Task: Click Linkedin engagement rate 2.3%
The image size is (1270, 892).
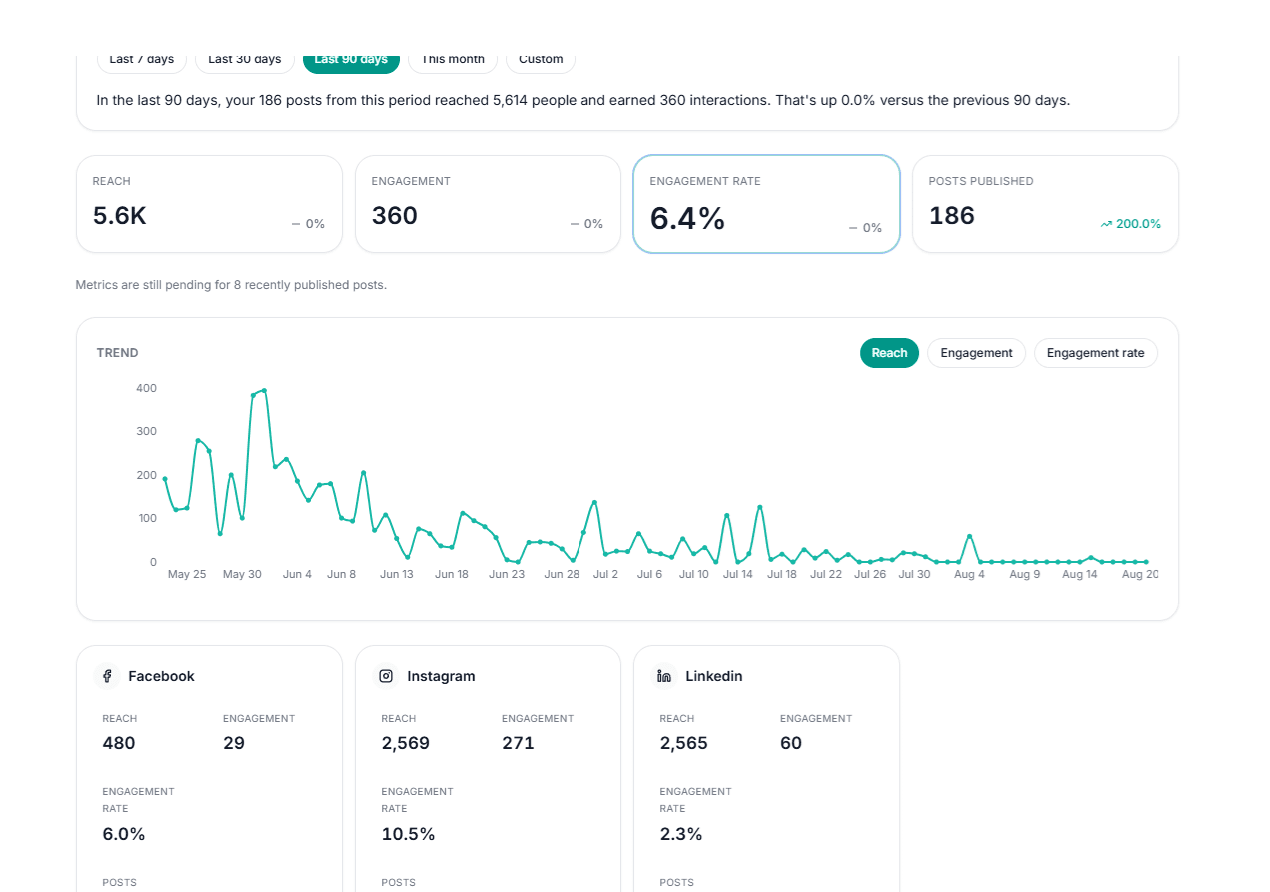Action: click(681, 834)
